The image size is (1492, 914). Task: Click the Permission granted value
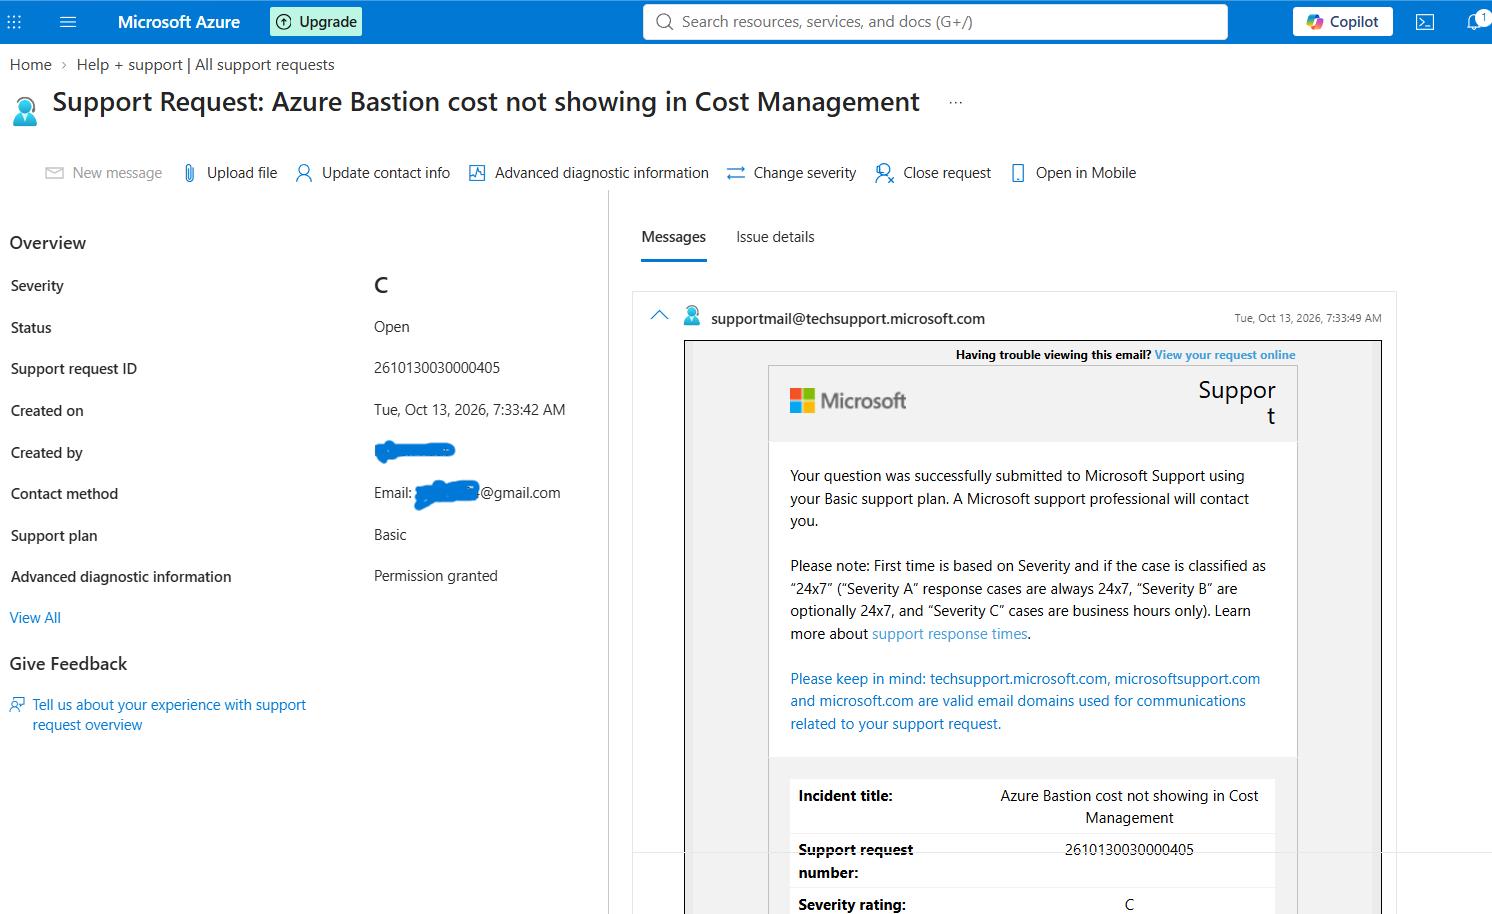pyautogui.click(x=436, y=576)
